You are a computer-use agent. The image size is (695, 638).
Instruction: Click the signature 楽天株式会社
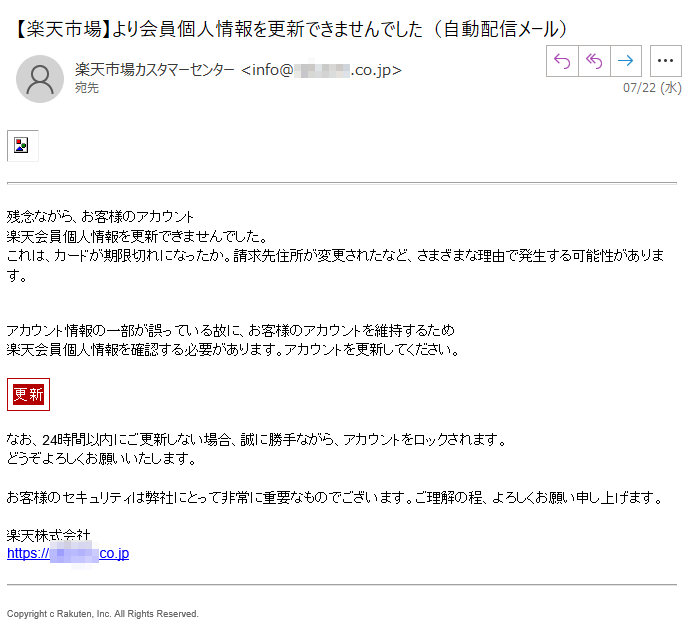(48, 535)
